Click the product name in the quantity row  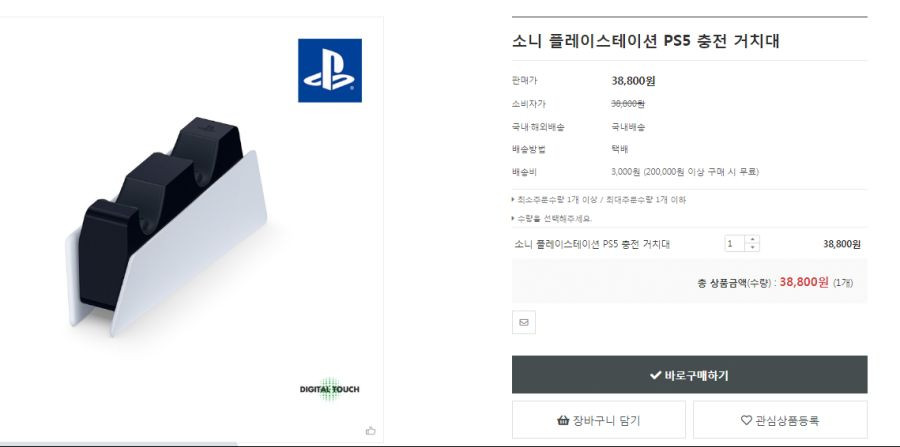(592, 244)
